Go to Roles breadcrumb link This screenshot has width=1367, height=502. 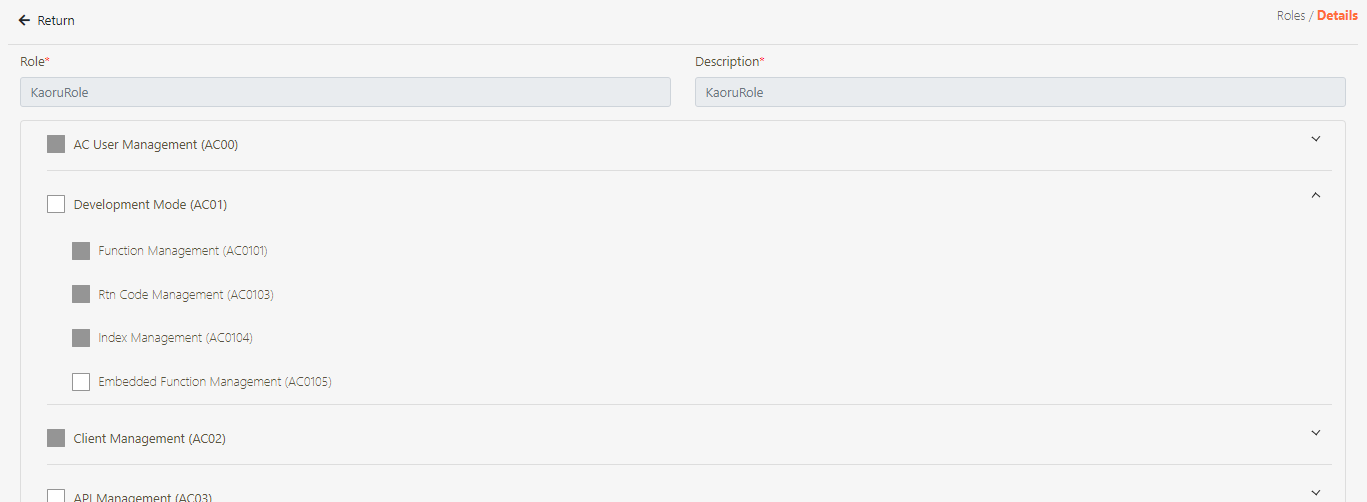point(1290,16)
